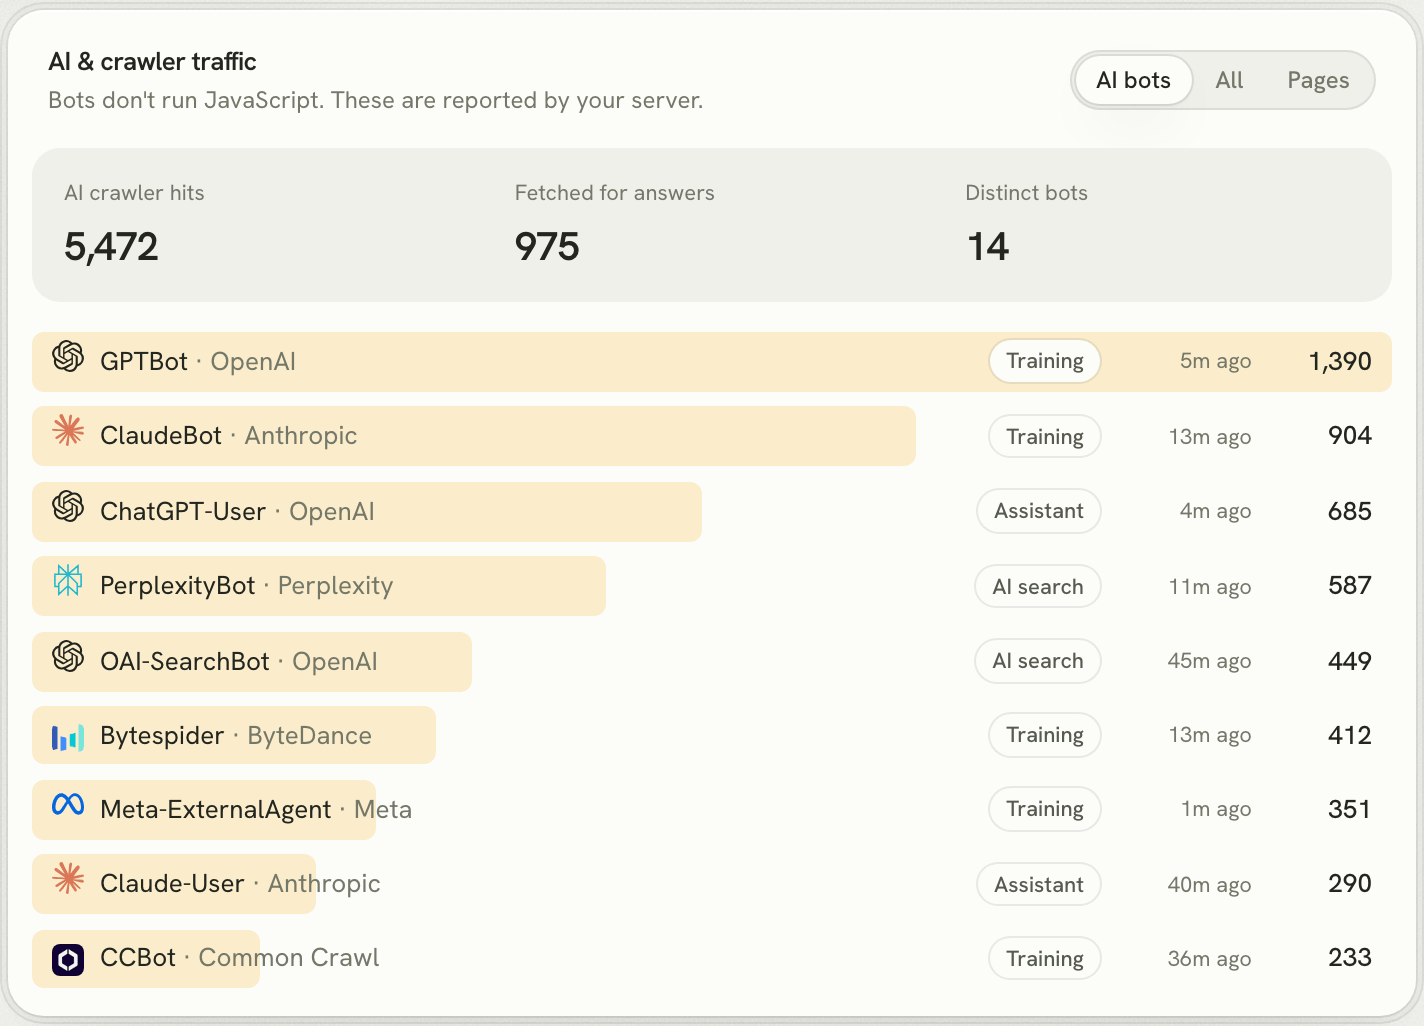Click the AI & crawler traffic heading
This screenshot has height=1026, width=1424.
coord(152,62)
